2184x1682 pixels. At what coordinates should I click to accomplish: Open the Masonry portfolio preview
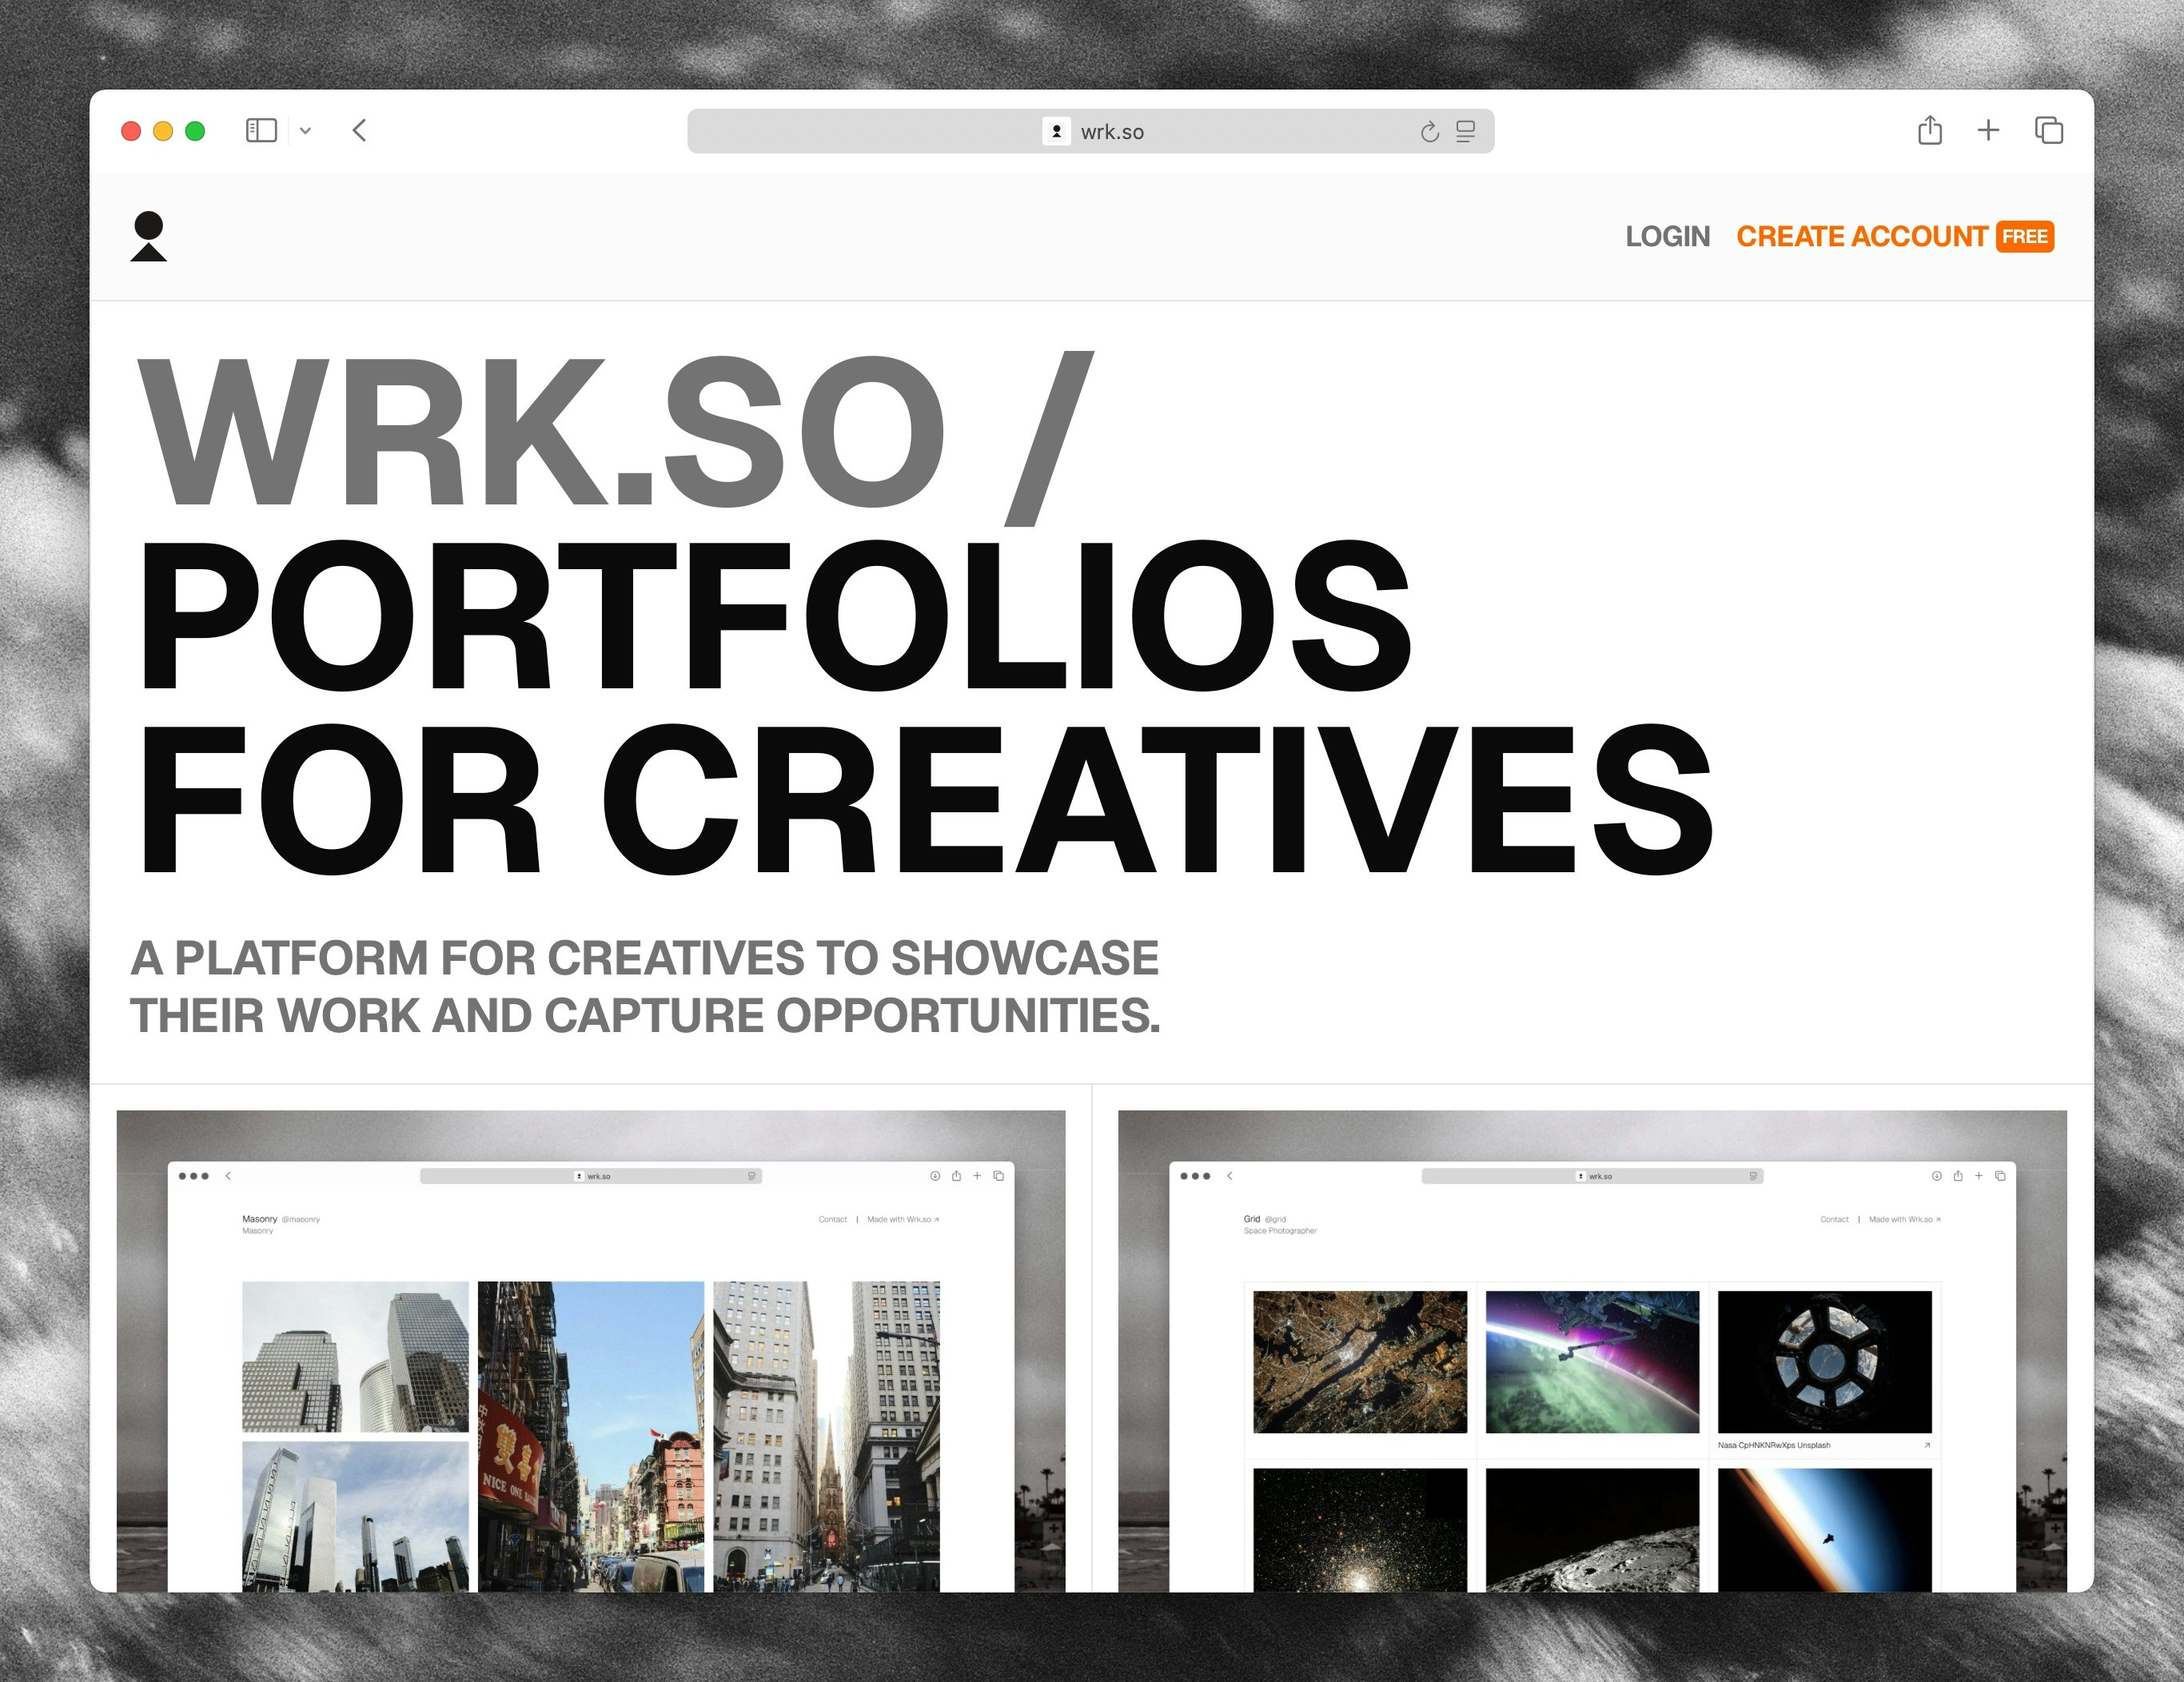[591, 1350]
